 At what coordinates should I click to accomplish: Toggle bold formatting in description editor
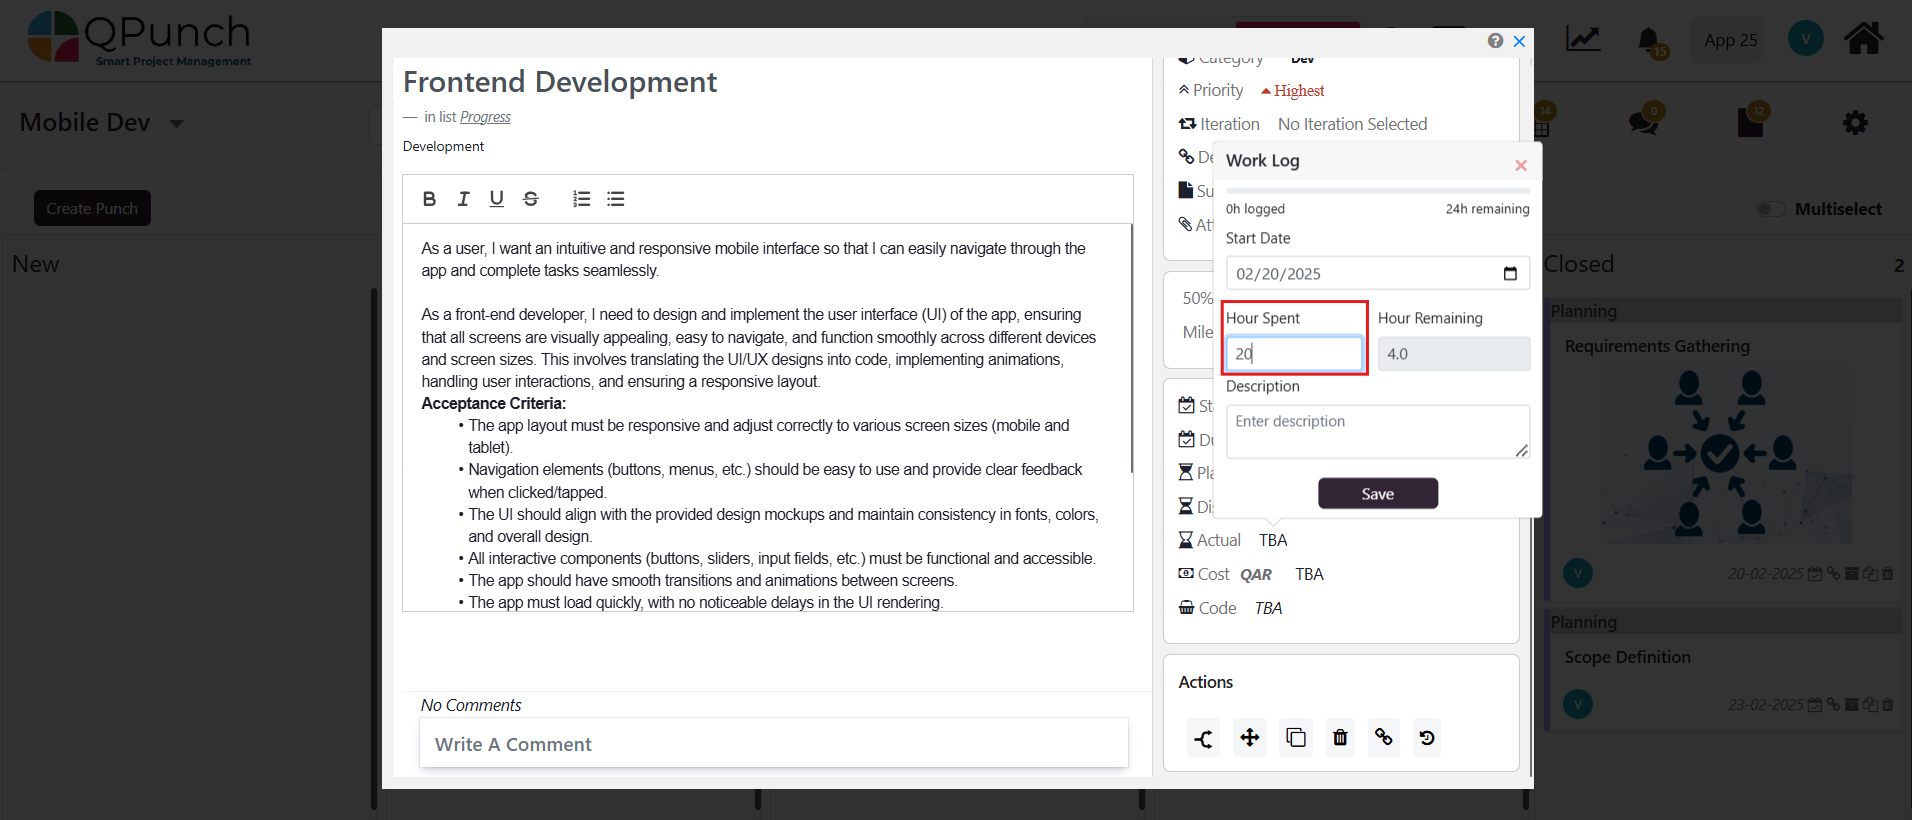429,199
